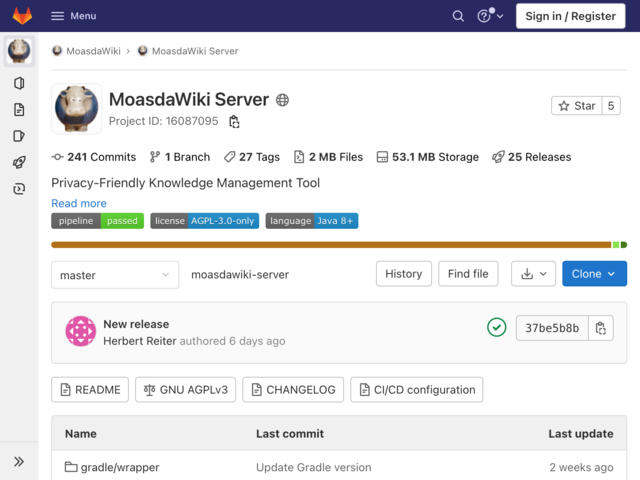The height and width of the screenshot is (480, 640).
Task: Click commit SHA 37be5b8b
Action: [x=552, y=328]
